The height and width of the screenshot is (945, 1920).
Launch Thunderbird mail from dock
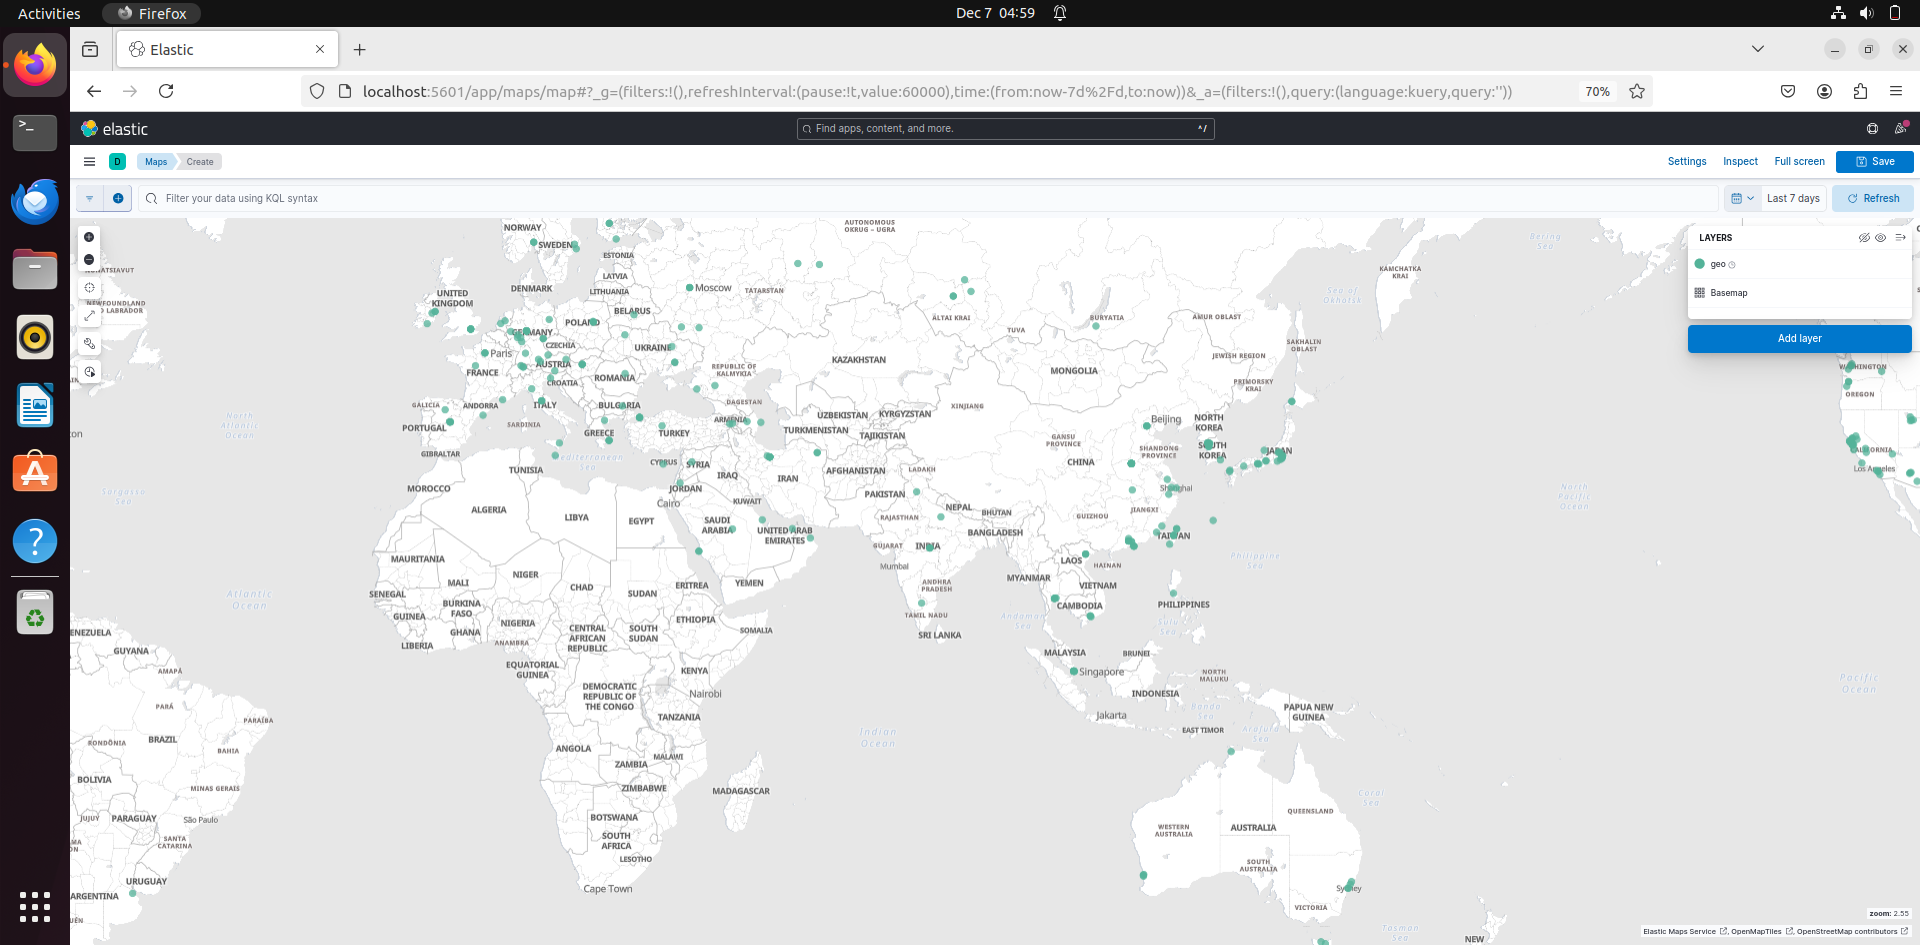coord(35,201)
